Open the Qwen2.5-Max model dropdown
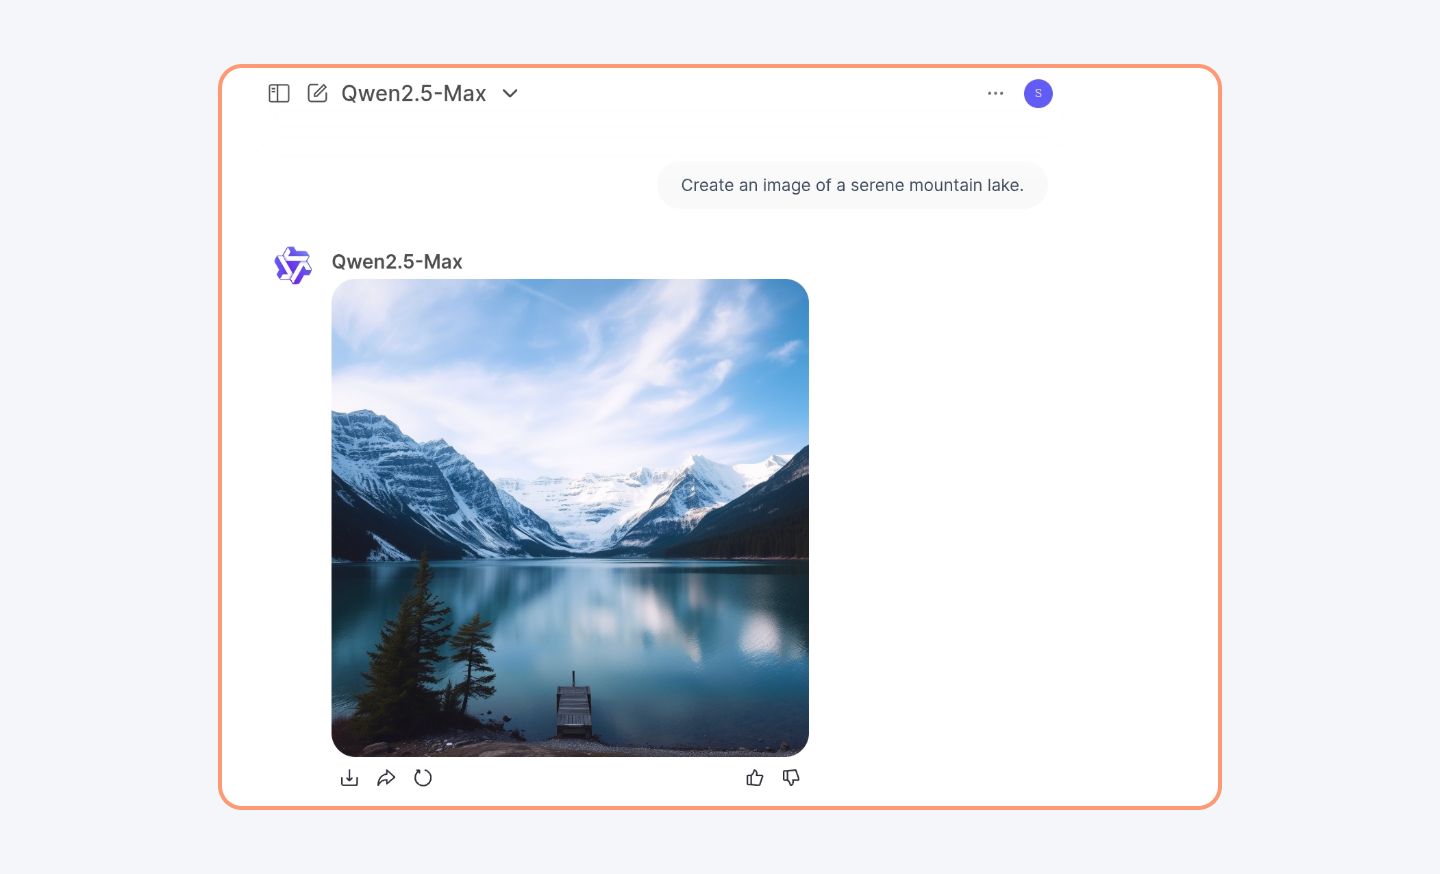 tap(430, 93)
